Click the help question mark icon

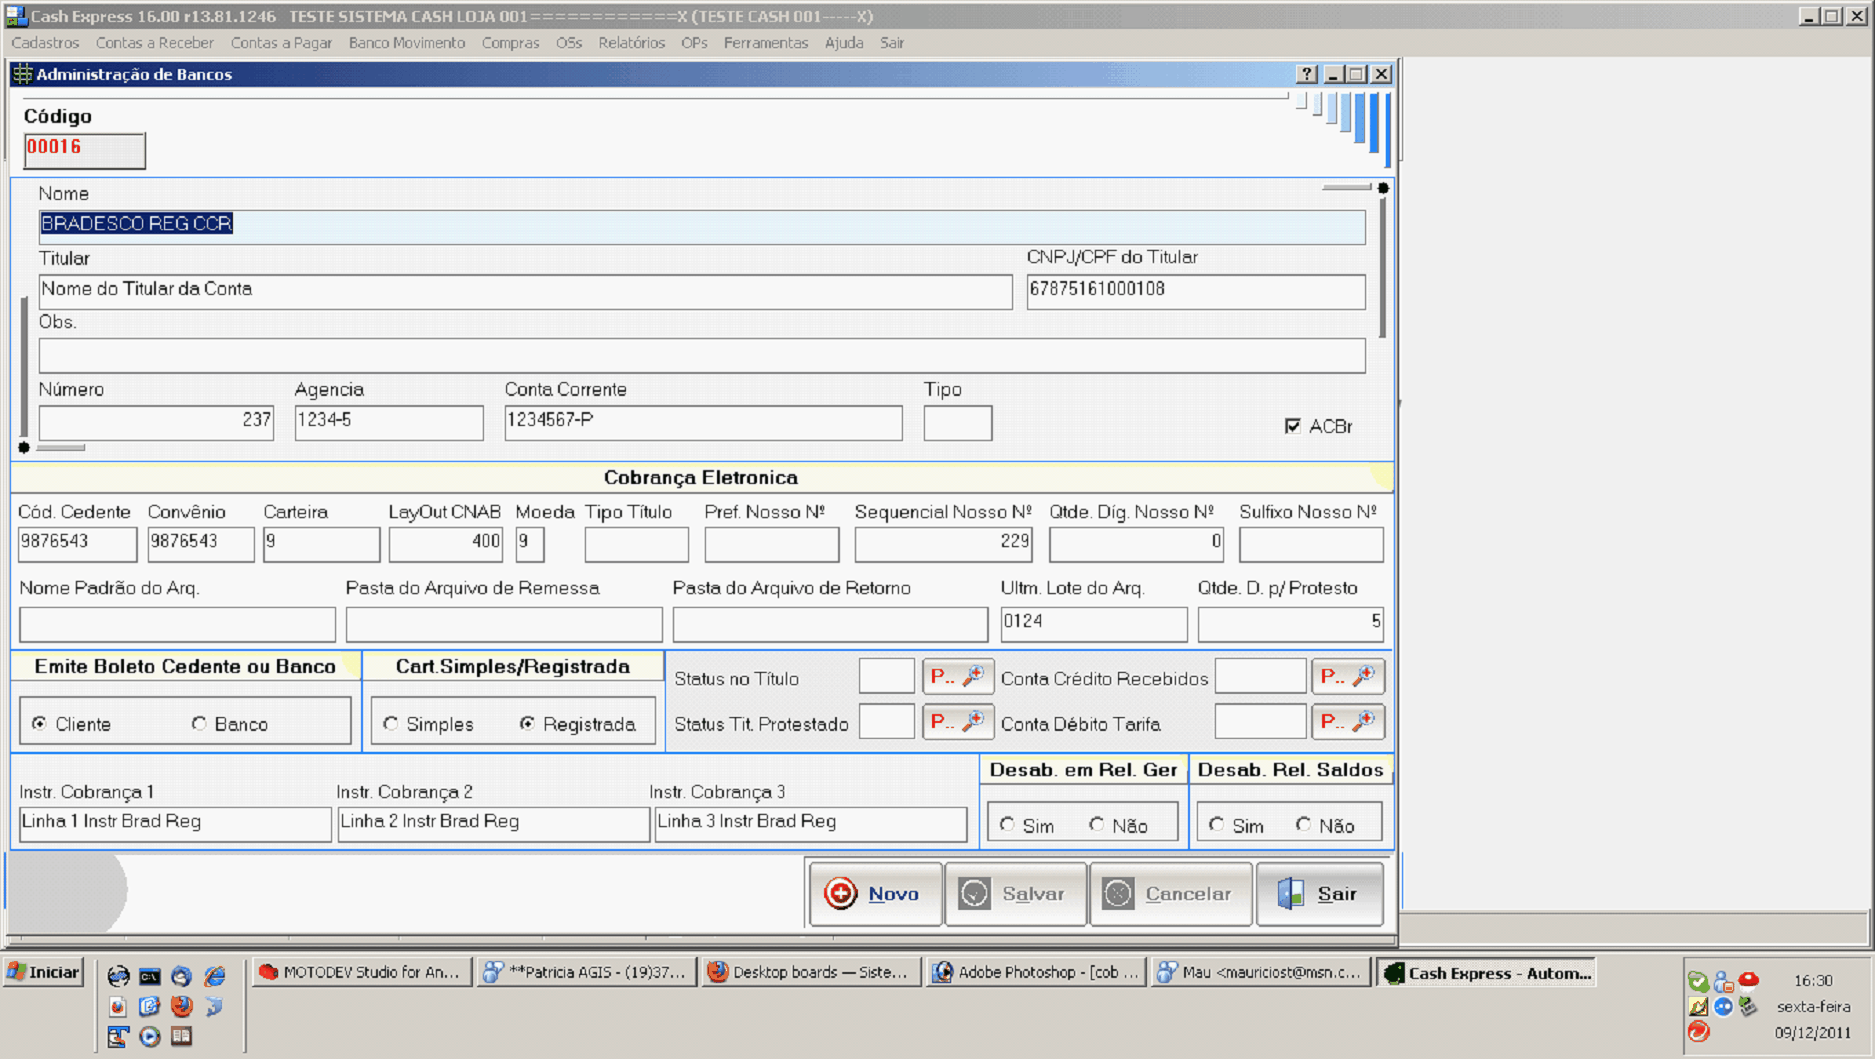[x=1306, y=74]
